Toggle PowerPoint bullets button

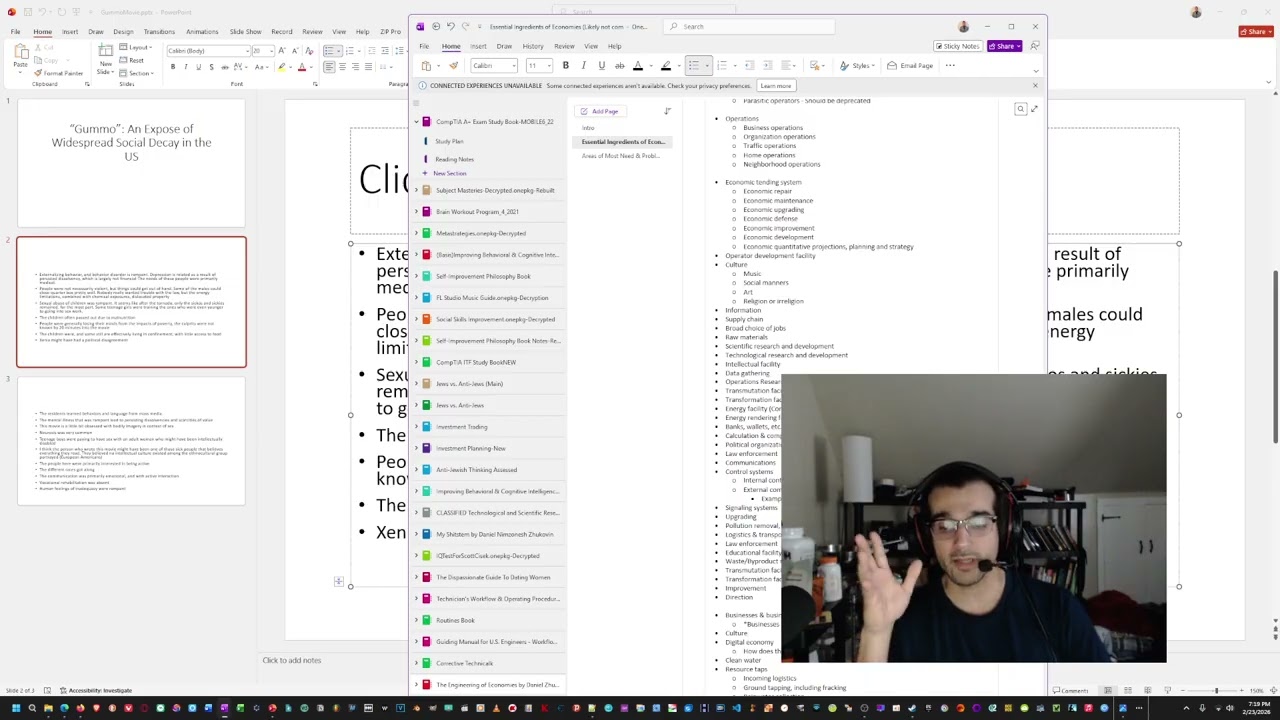[330, 50]
